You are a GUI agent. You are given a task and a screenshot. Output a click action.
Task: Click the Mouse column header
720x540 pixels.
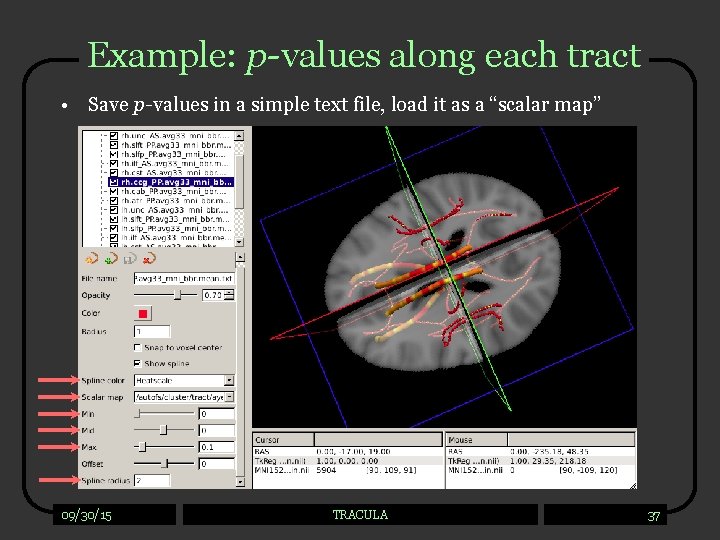click(477, 439)
